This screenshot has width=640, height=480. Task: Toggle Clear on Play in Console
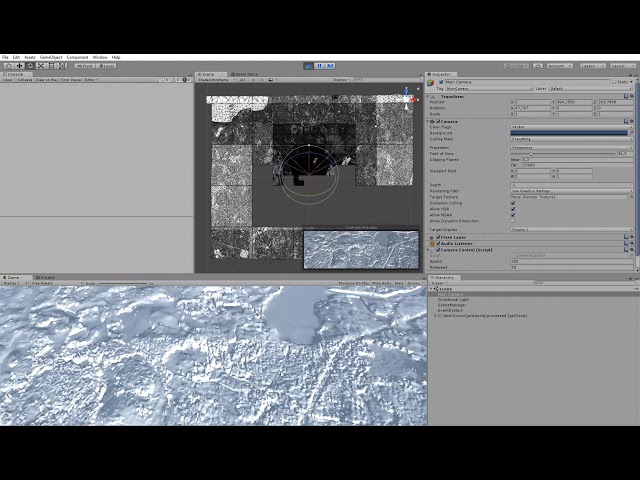tap(47, 80)
